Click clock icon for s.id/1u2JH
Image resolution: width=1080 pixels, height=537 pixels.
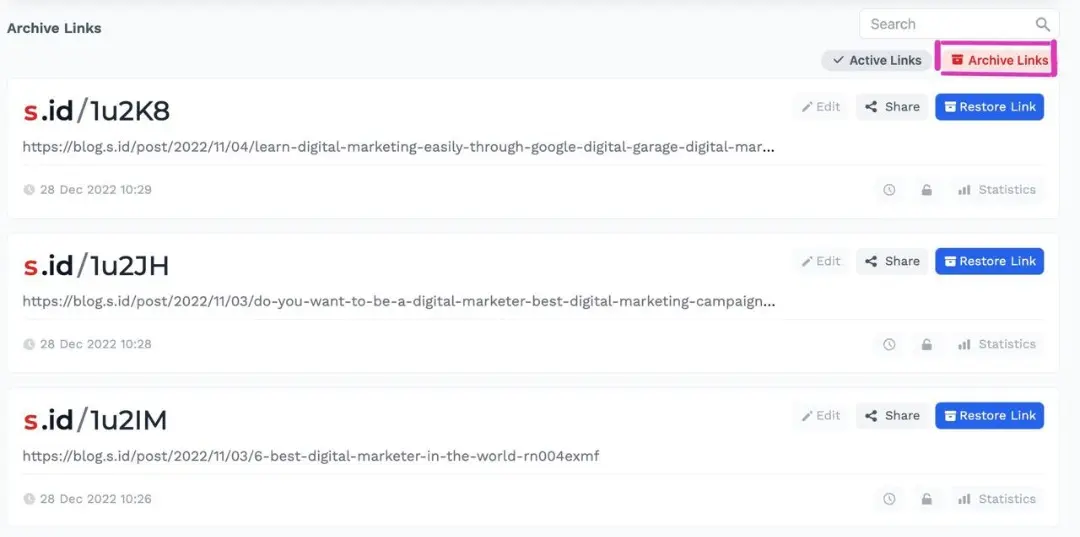[x=889, y=344]
